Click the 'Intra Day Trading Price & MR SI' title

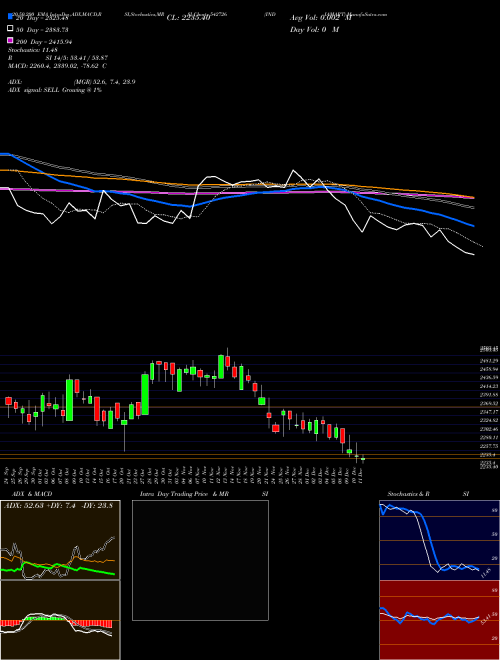(204, 494)
